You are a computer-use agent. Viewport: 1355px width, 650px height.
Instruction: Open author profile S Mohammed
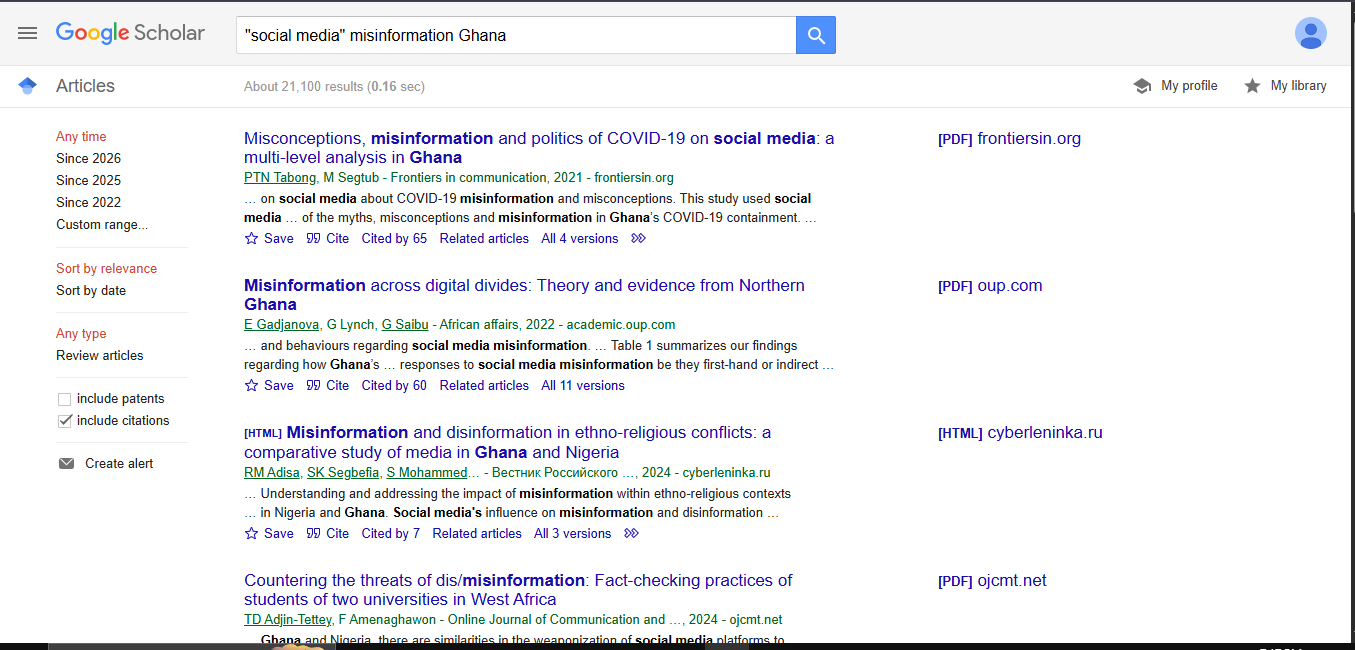(x=427, y=472)
